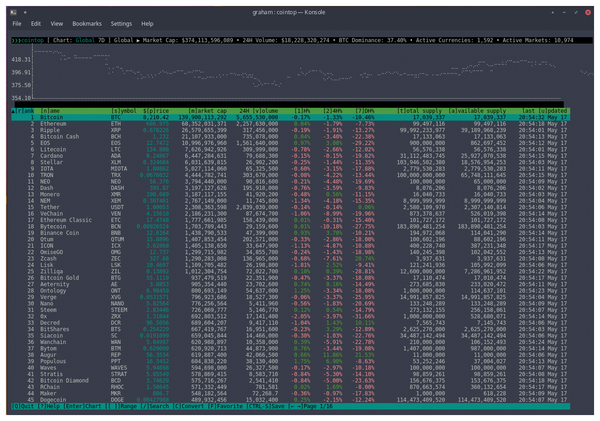Open the Edit menu
This screenshot has width=600, height=421.
click(36, 24)
